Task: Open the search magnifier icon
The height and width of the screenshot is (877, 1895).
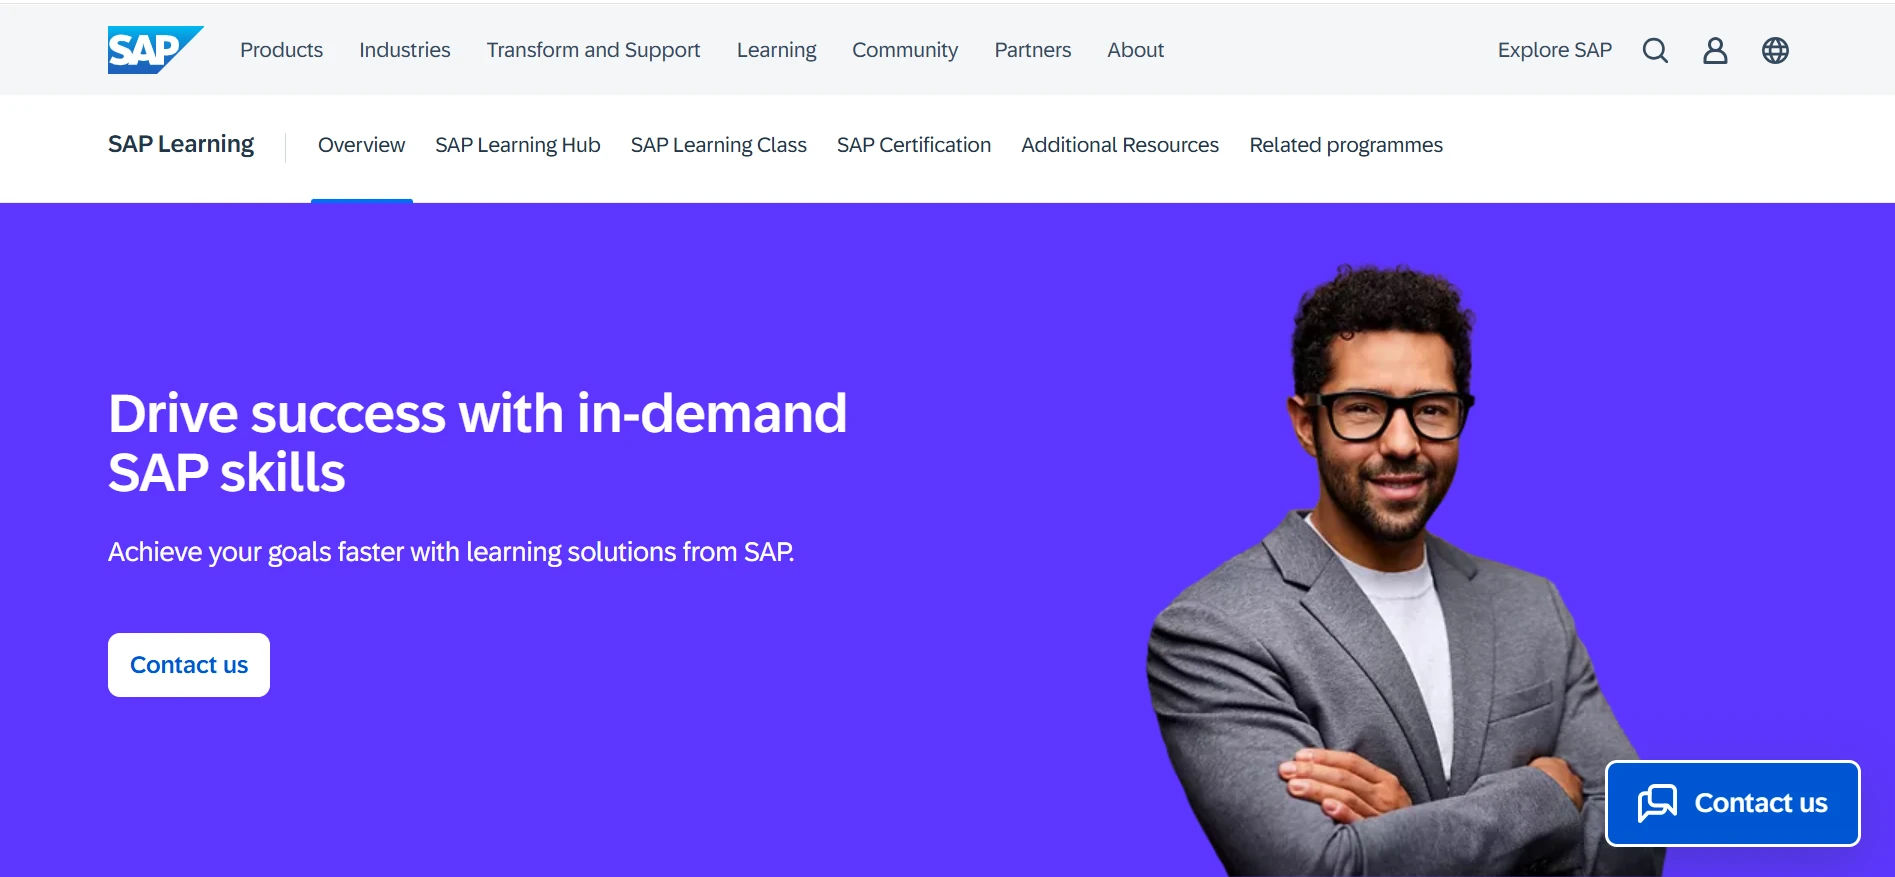Action: coord(1655,50)
